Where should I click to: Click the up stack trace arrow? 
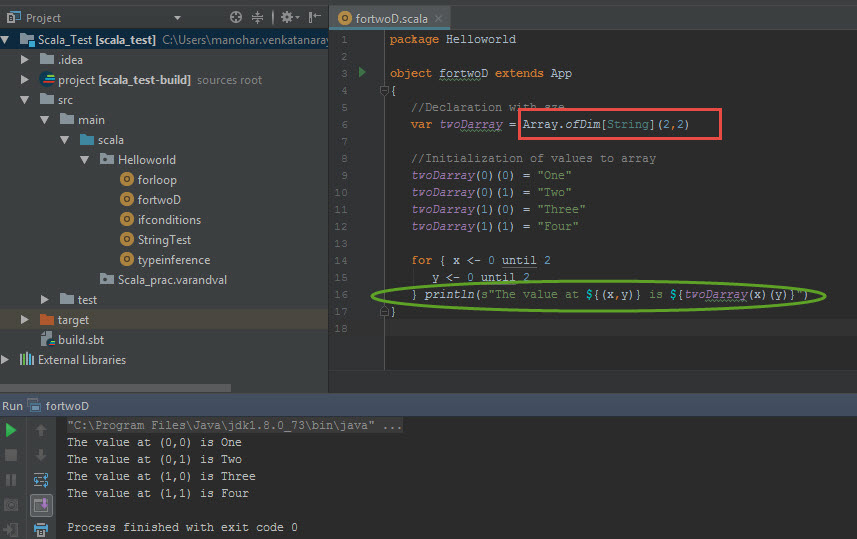click(x=41, y=431)
